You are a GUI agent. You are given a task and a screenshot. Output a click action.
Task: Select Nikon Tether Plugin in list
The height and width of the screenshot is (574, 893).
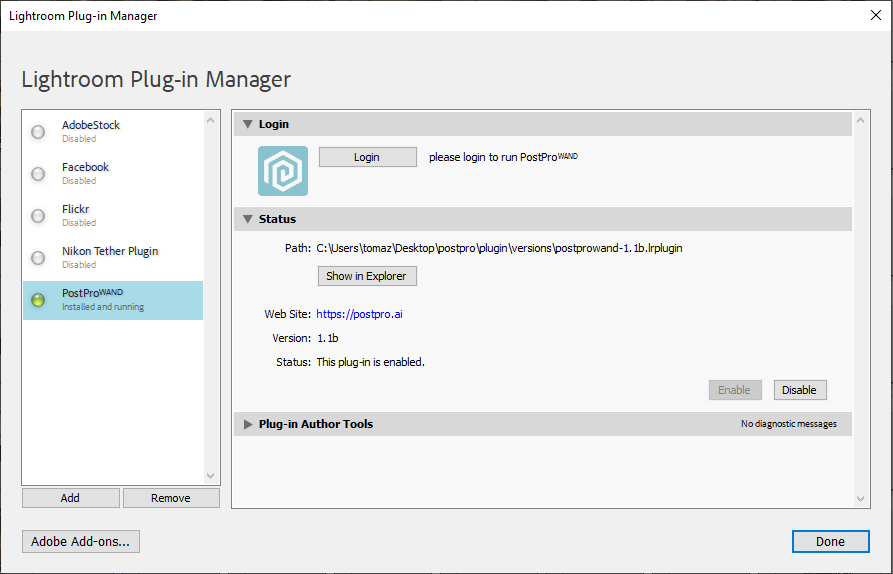(113, 258)
